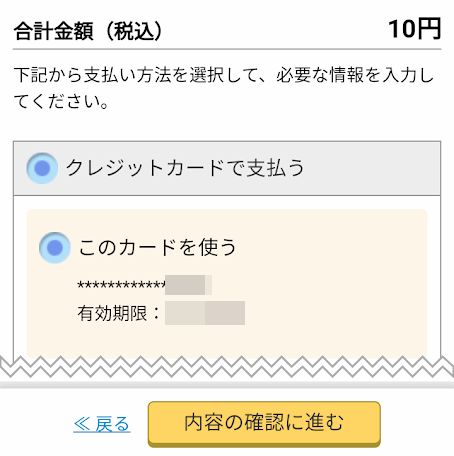Click the 下記から支払い方法を選択して instruction line
Image resolution: width=454 pixels, height=456 pixels.
tap(224, 75)
